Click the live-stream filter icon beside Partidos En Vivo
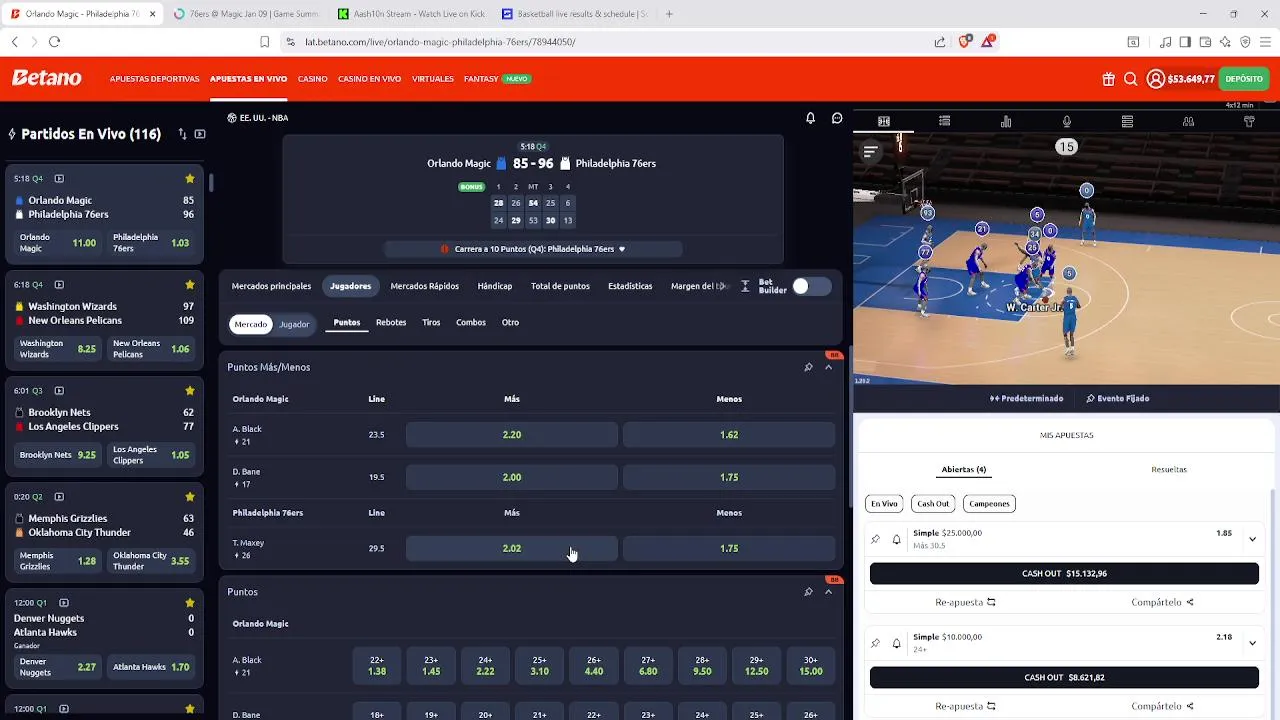Screen dimensions: 1280x720 click(200, 134)
